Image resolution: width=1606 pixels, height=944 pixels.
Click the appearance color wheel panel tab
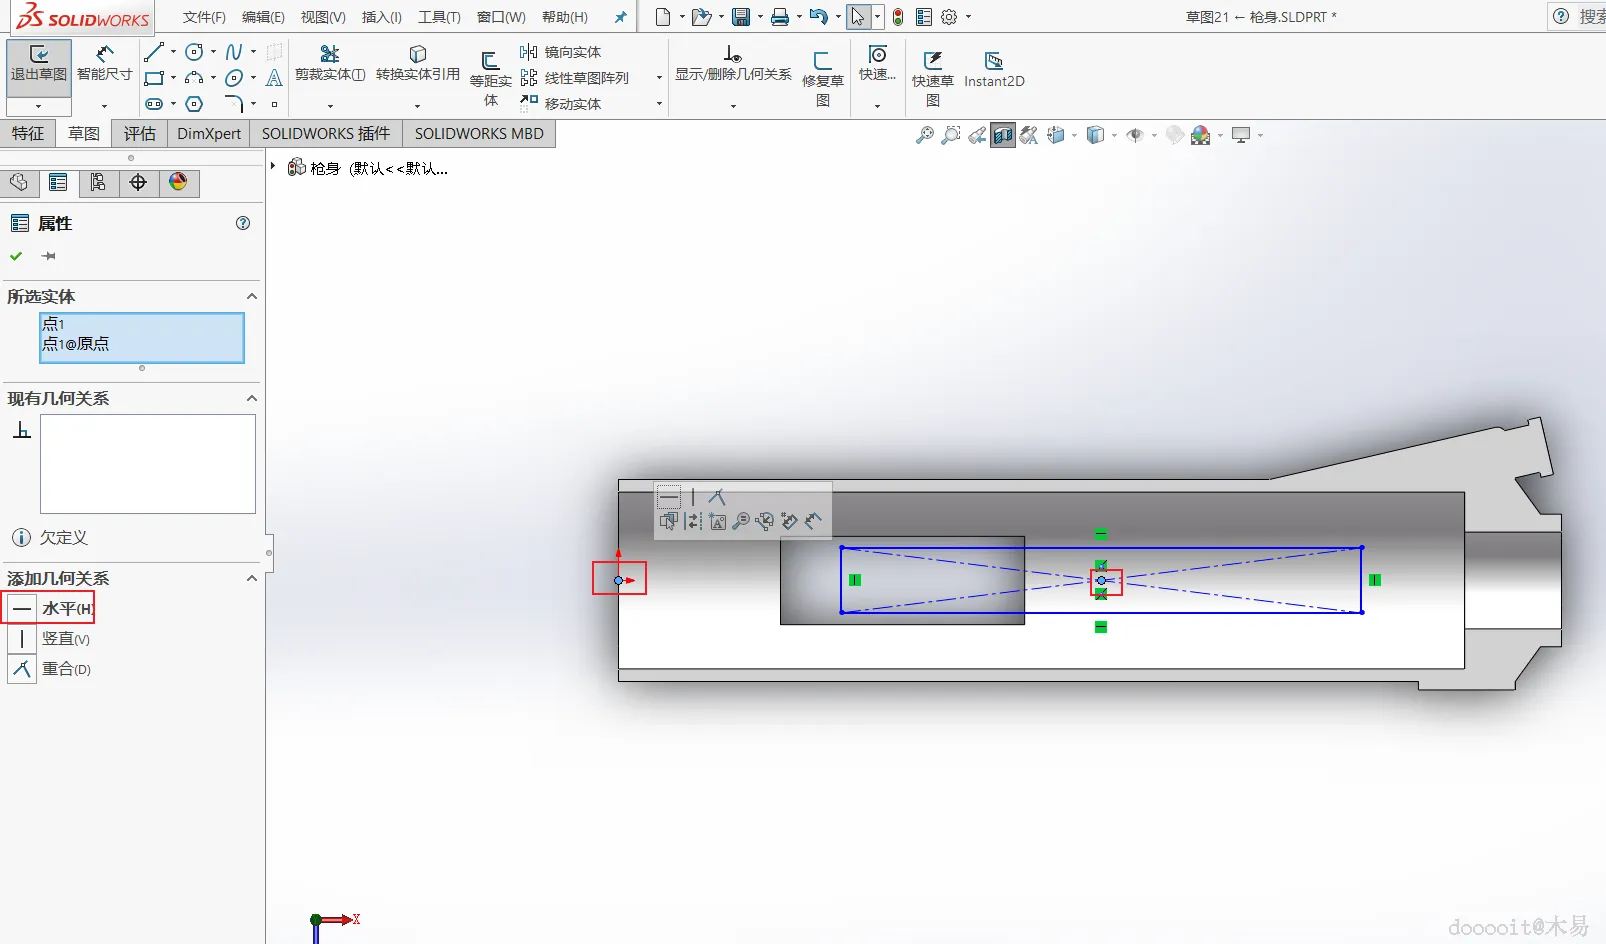click(178, 182)
